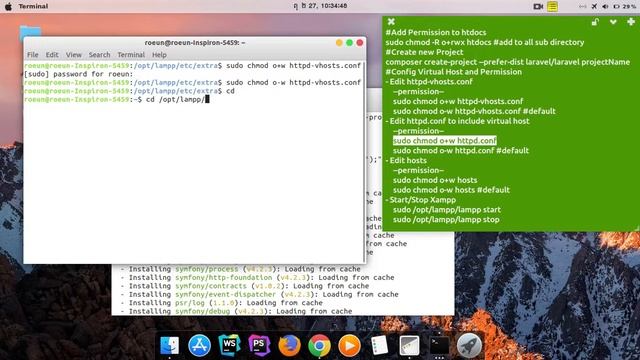The height and width of the screenshot is (360, 640).
Task: Click 'Installing psr/log' line in back terminal
Action: 221,303
